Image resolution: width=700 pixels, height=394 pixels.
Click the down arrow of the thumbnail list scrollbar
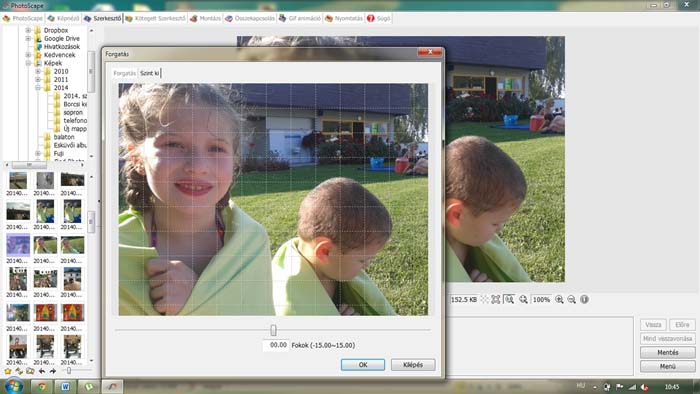click(x=92, y=361)
